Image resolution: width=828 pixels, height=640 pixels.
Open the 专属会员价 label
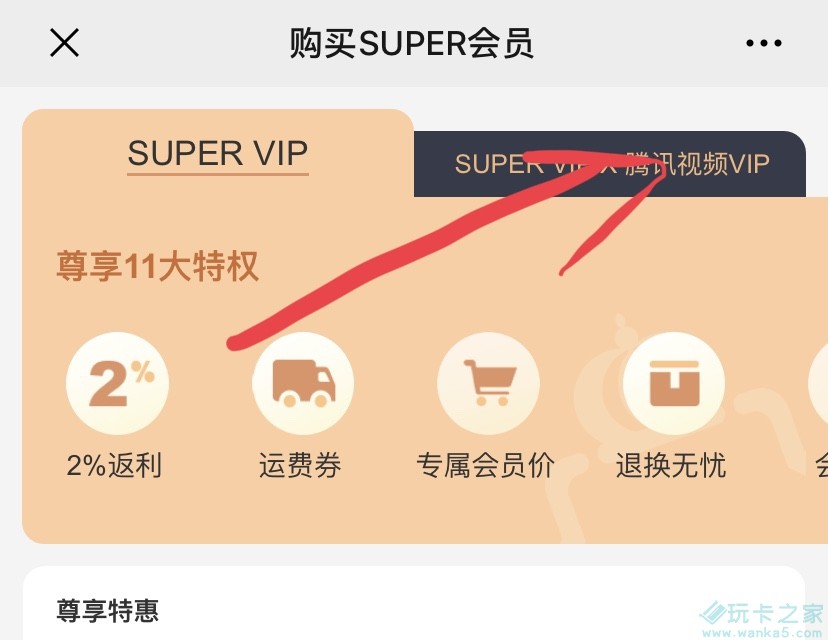485,465
